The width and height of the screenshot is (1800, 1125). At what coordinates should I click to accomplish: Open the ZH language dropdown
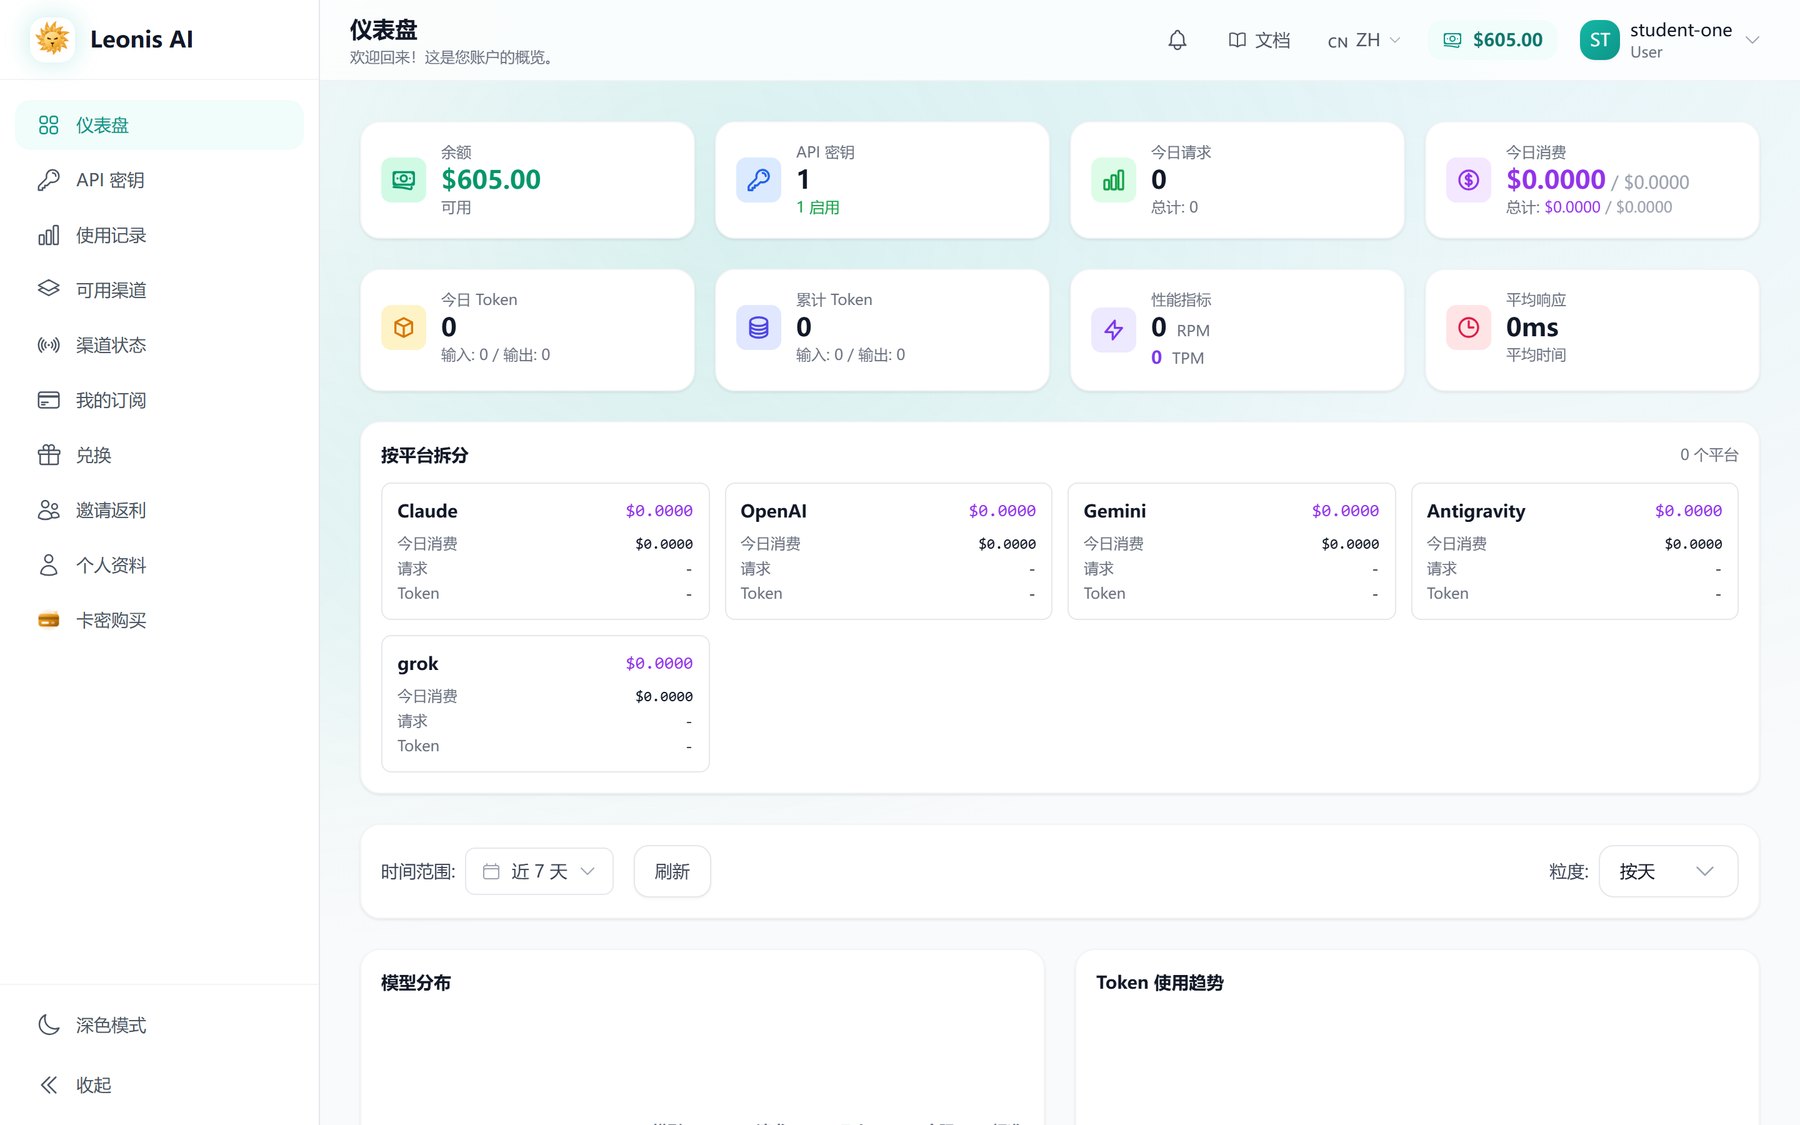tap(1364, 40)
